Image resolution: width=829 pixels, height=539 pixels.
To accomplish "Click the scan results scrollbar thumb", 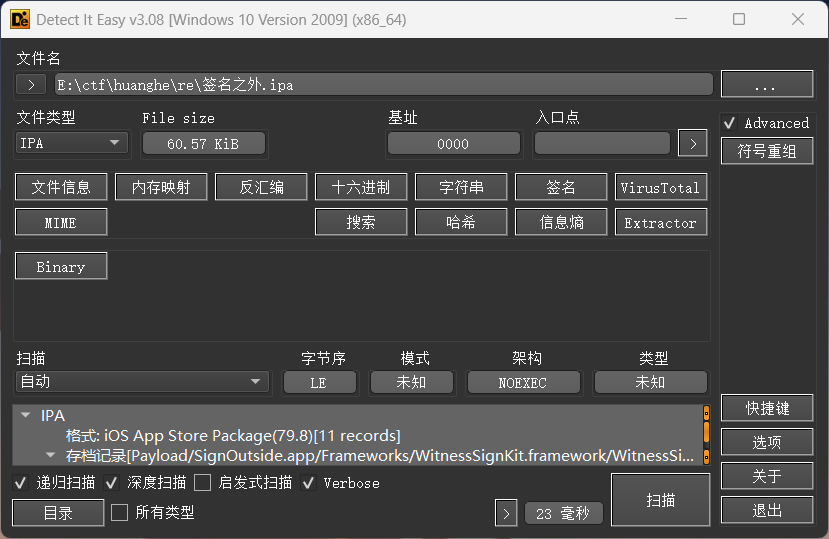I will pyautogui.click(x=706, y=432).
